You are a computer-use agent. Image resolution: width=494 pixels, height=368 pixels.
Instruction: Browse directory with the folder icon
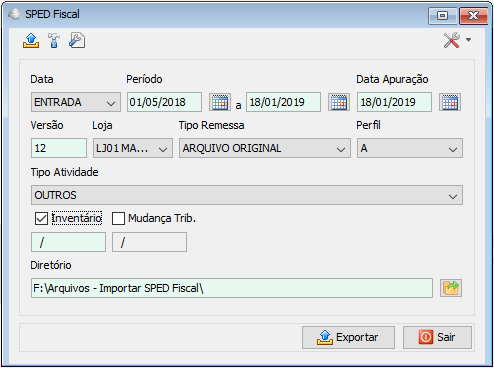click(451, 288)
